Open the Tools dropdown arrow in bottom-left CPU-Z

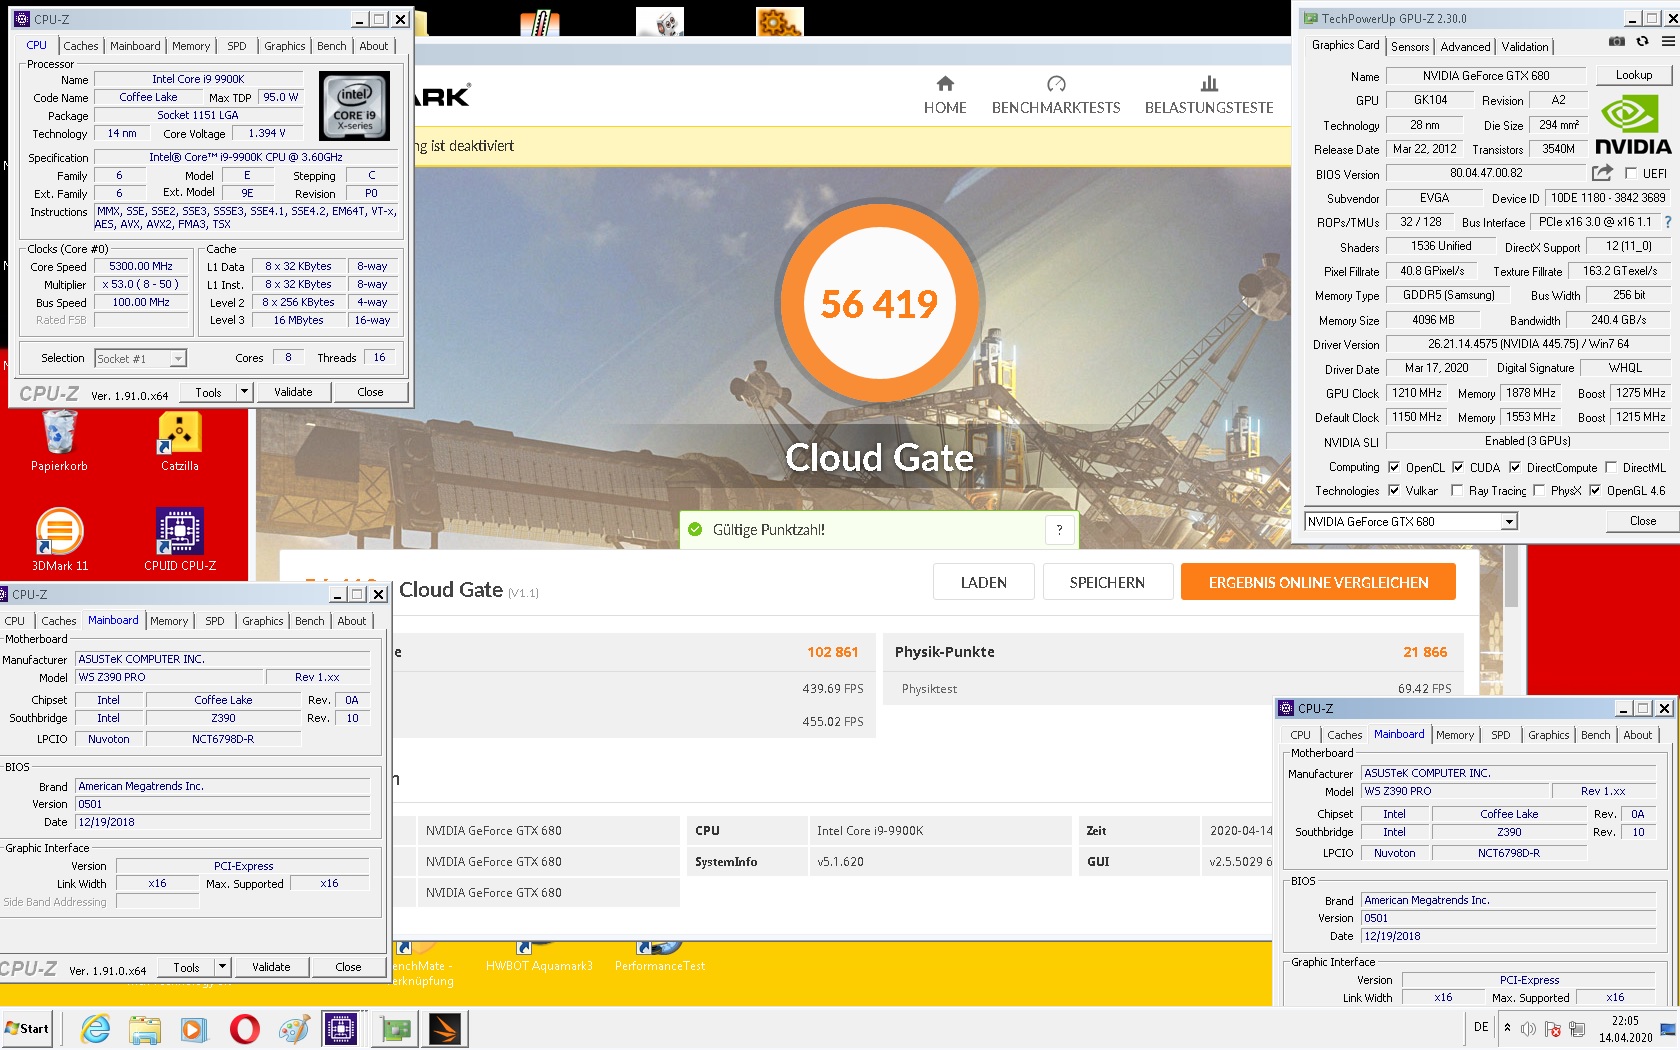click(222, 967)
